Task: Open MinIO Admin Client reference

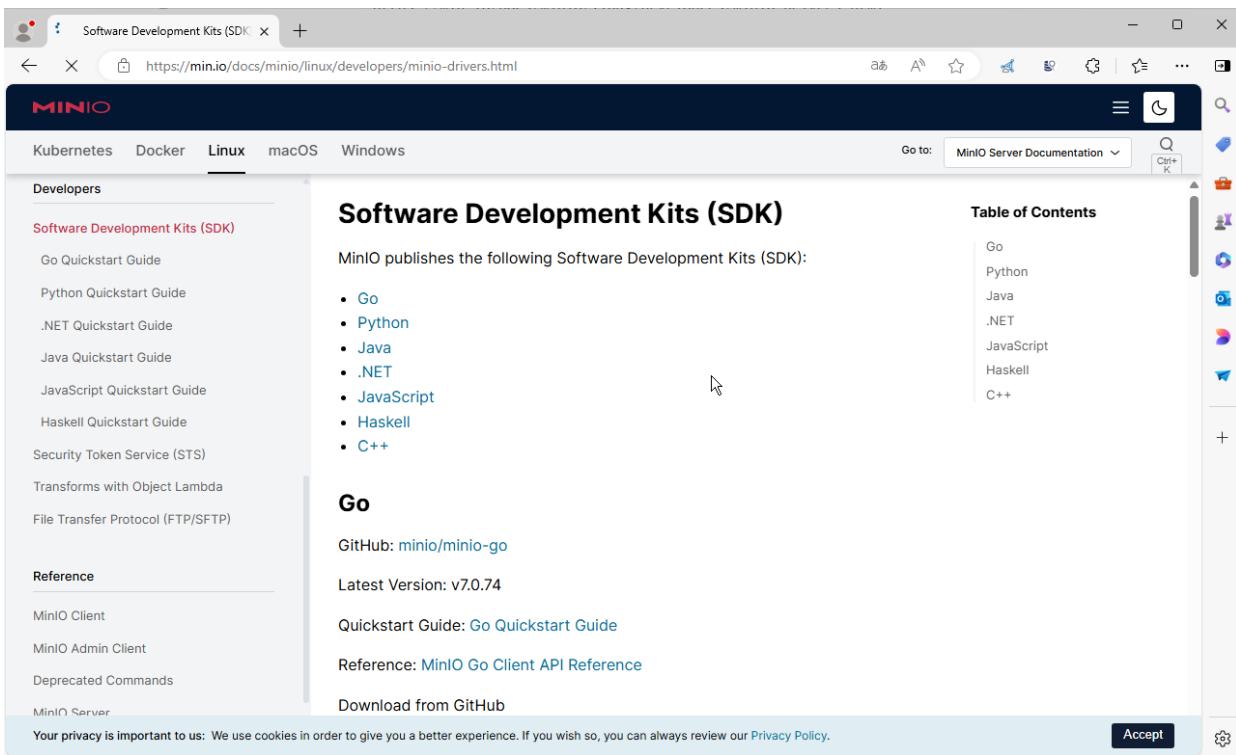Action: coord(89,648)
